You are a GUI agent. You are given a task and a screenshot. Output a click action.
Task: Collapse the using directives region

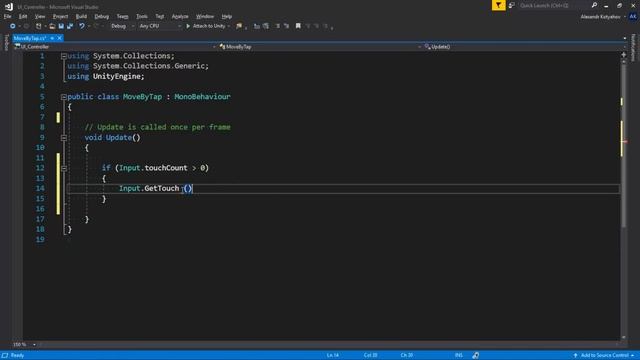64,56
